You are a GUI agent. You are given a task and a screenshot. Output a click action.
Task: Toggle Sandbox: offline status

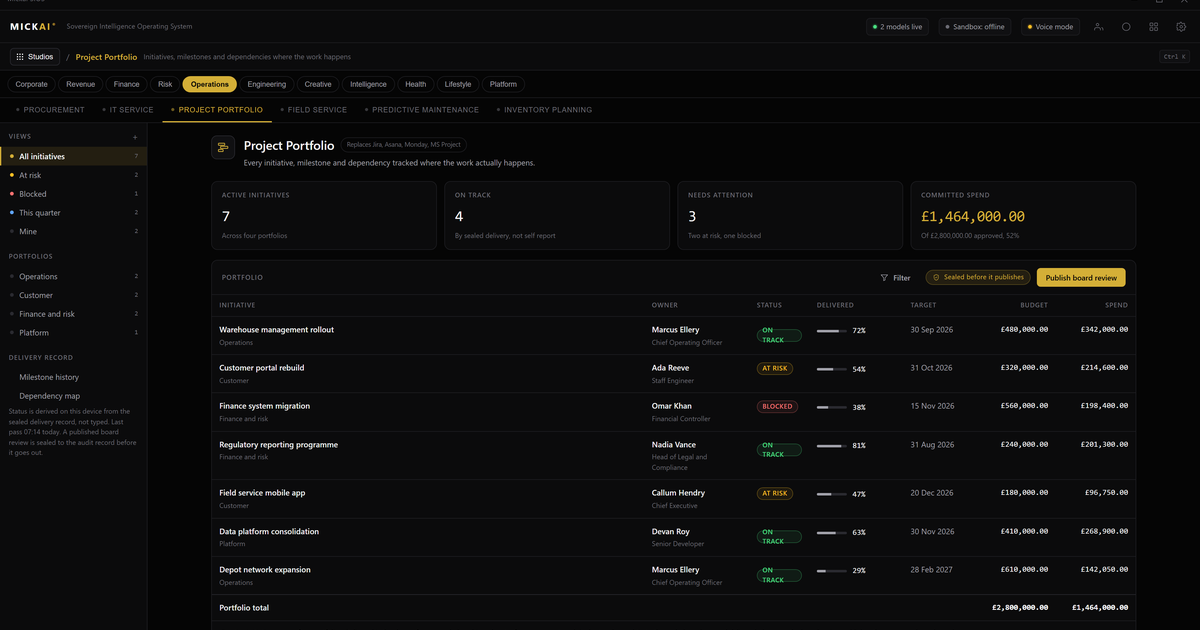[x=976, y=27]
